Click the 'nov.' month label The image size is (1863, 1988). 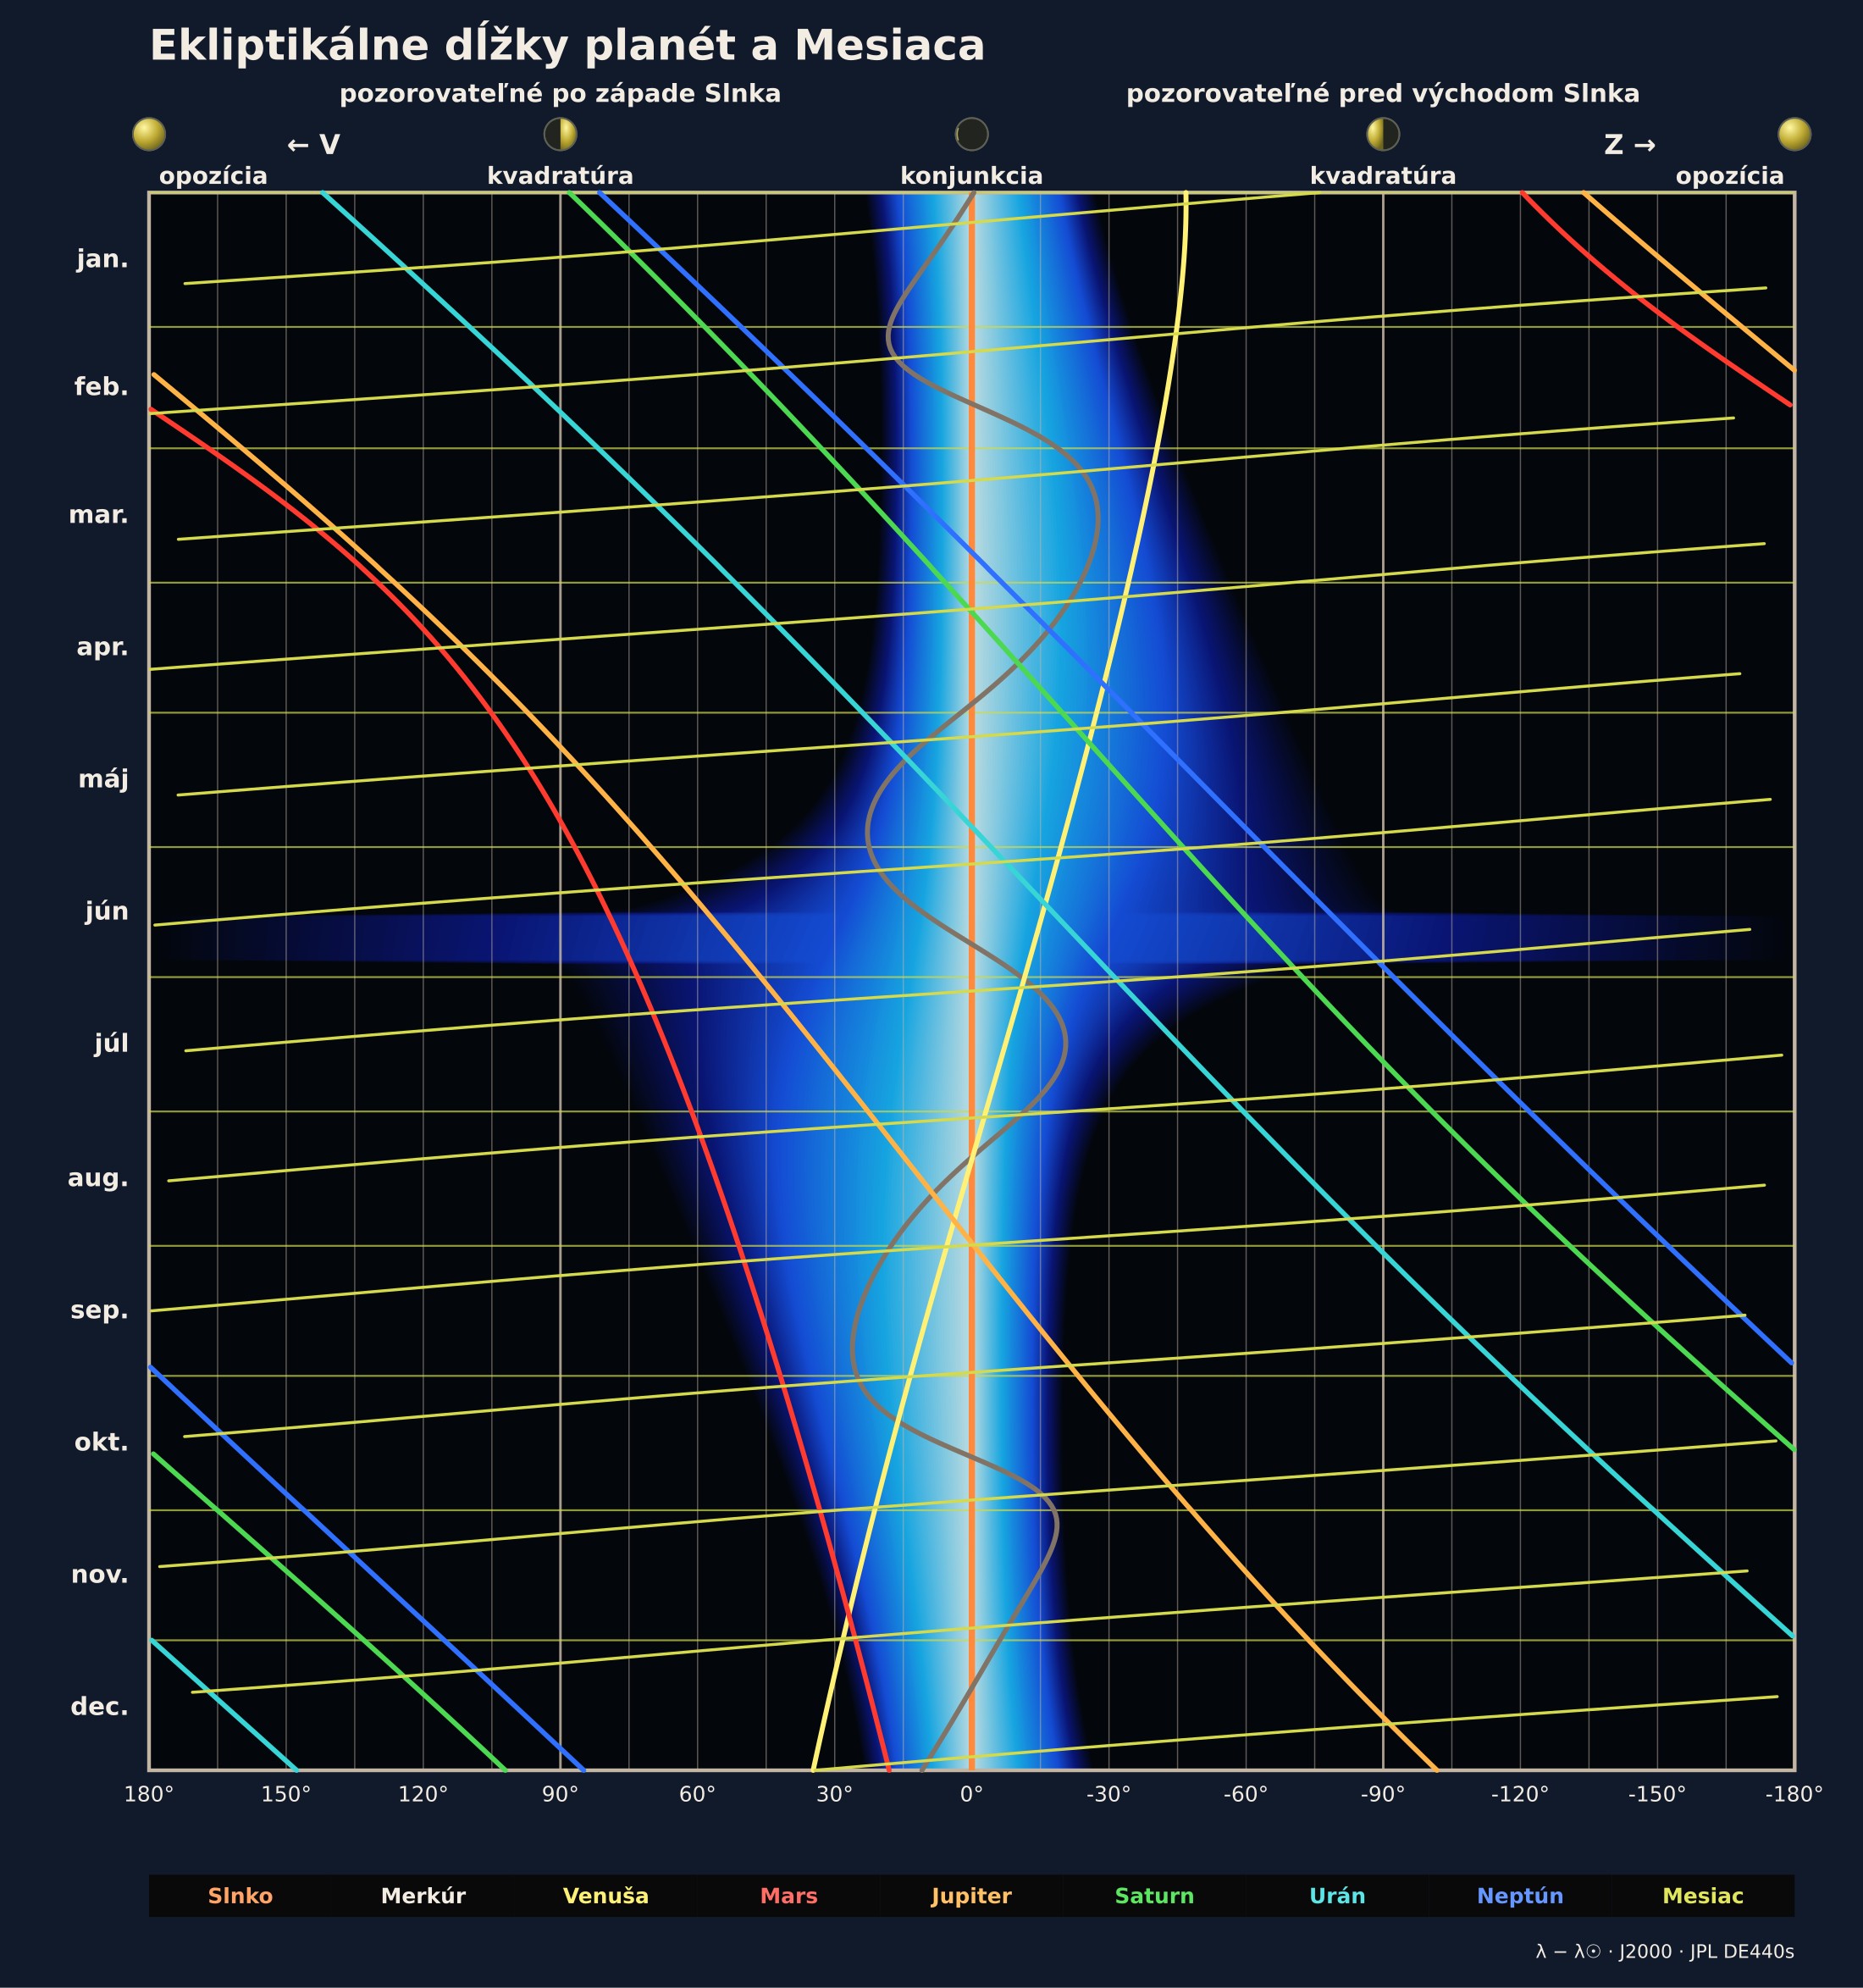tap(100, 1575)
